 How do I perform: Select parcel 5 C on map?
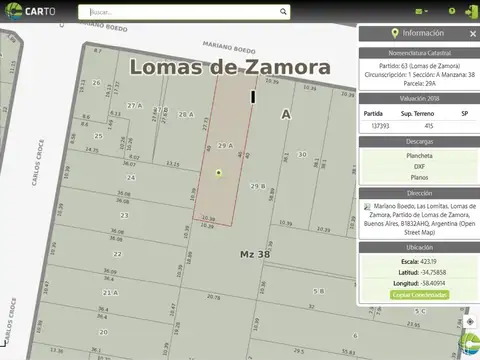[420, 311]
